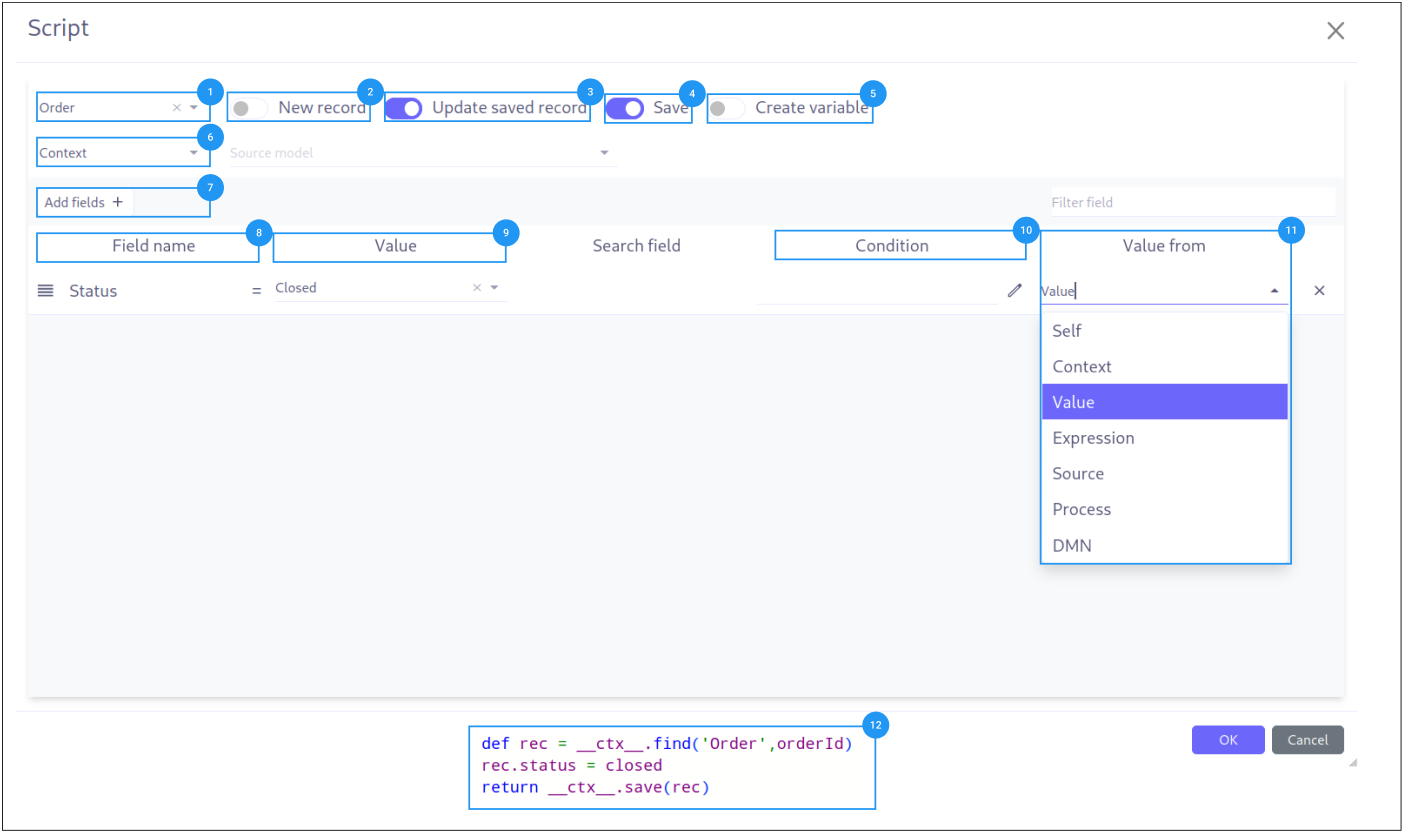Click the Cancel button

(x=1307, y=739)
